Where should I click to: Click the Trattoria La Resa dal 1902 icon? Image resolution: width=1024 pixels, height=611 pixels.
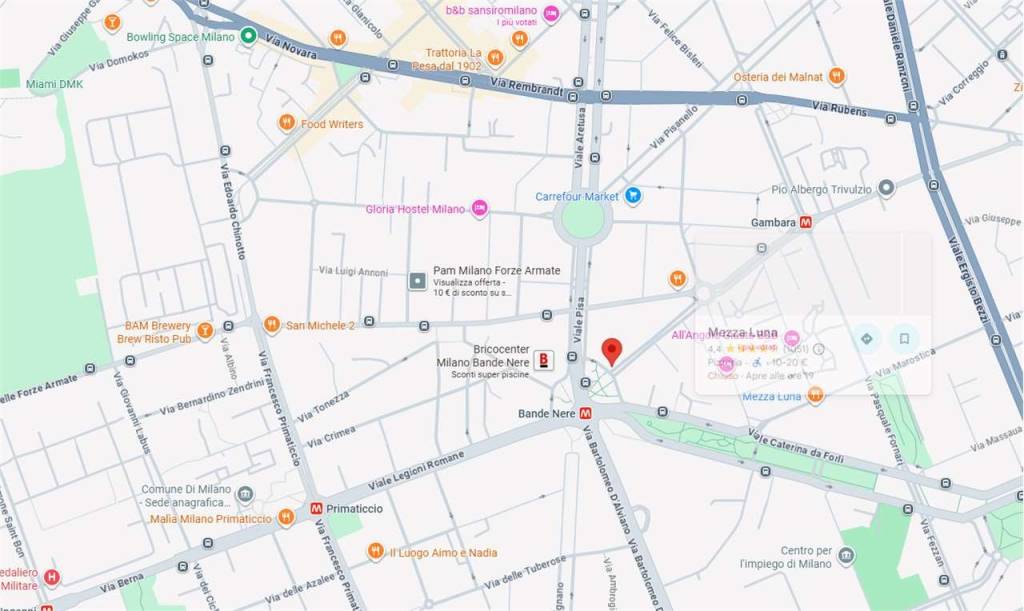[496, 58]
